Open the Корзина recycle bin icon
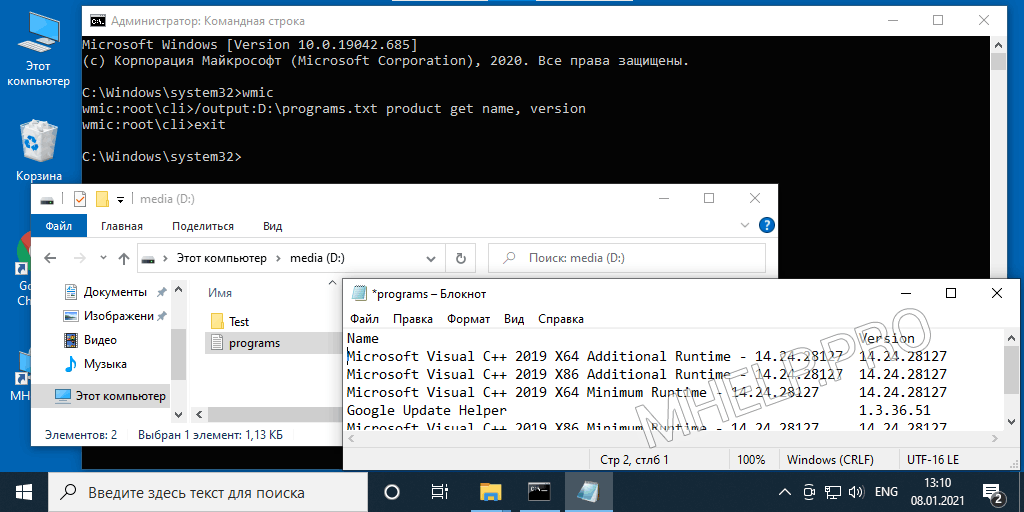The width and height of the screenshot is (1024, 512). pyautogui.click(x=39, y=150)
